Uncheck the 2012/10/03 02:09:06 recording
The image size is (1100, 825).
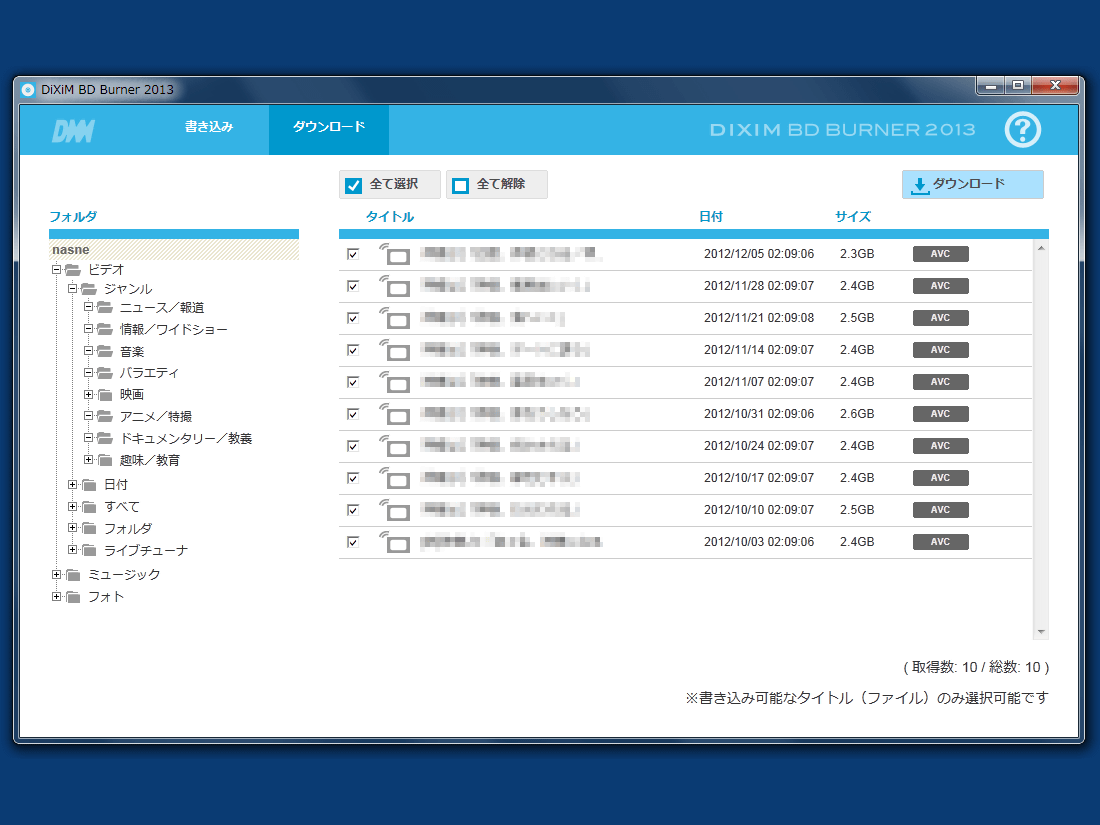353,542
